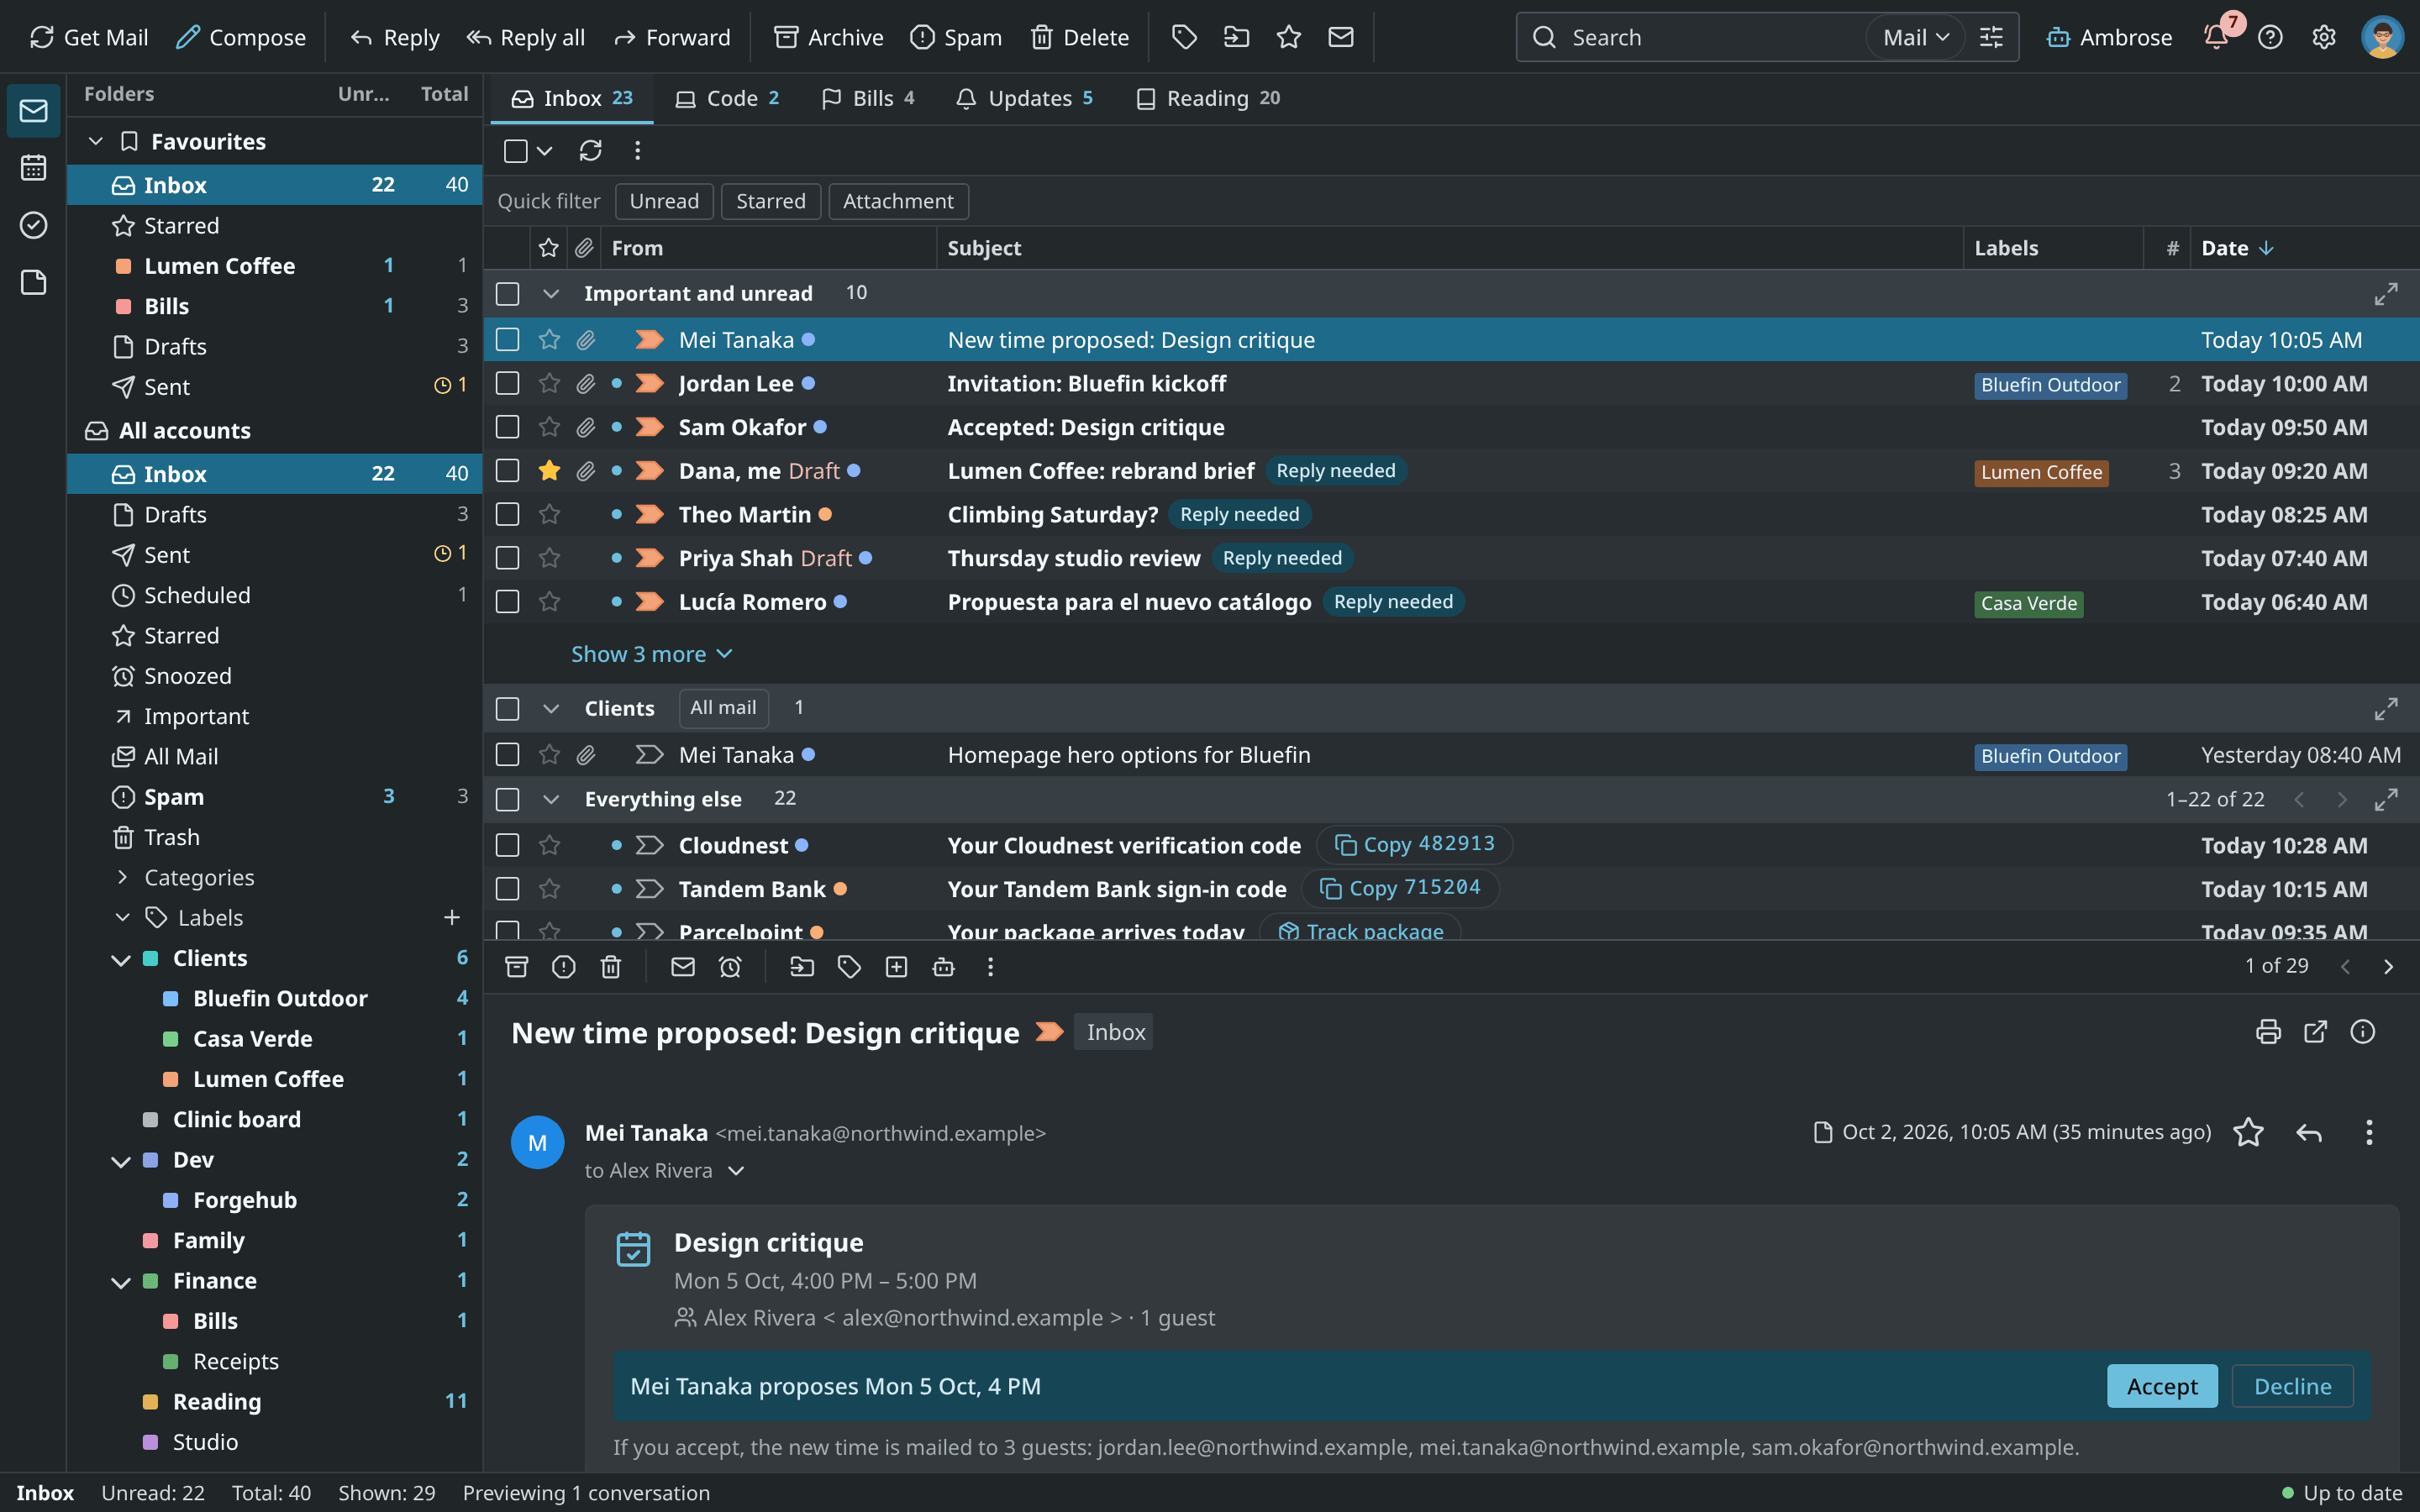Image resolution: width=2420 pixels, height=1512 pixels.
Task: Check the Jordan Lee message checkbox
Action: (x=507, y=383)
